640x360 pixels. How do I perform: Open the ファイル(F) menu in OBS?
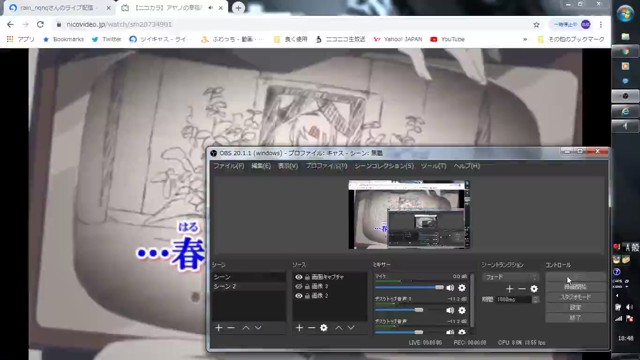tap(229, 166)
